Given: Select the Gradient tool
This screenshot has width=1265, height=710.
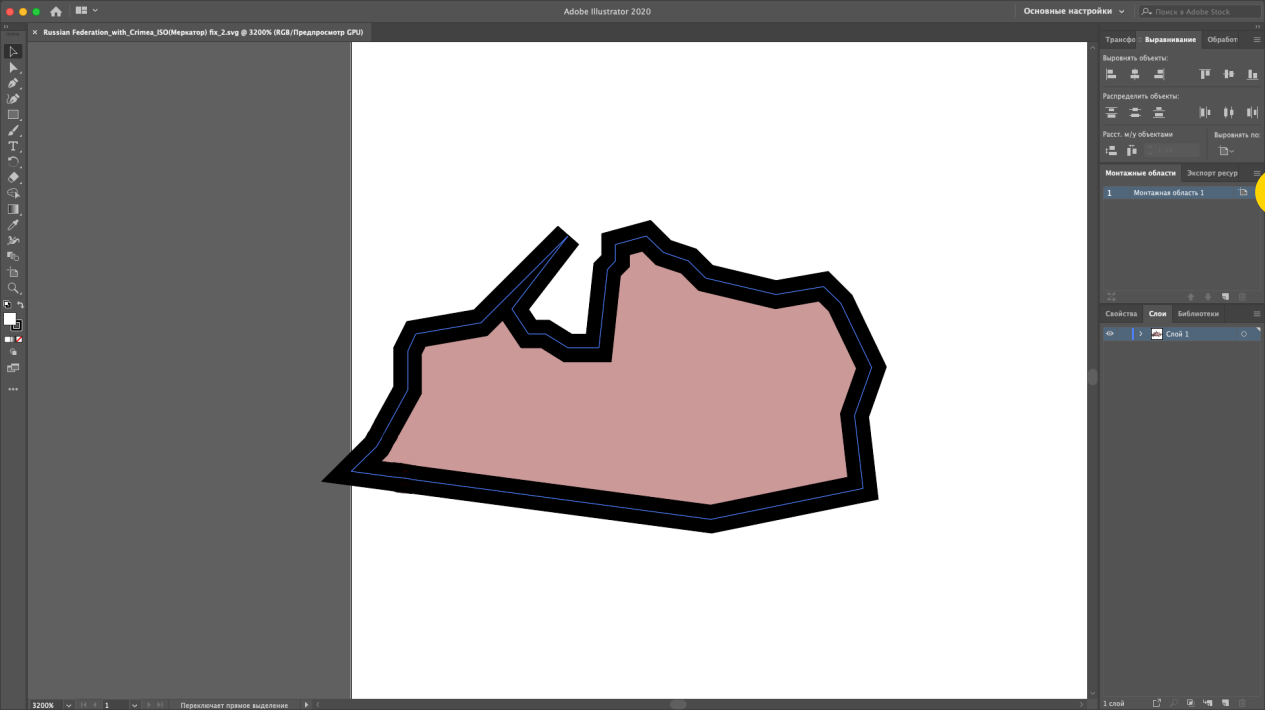Looking at the screenshot, I should (13, 209).
